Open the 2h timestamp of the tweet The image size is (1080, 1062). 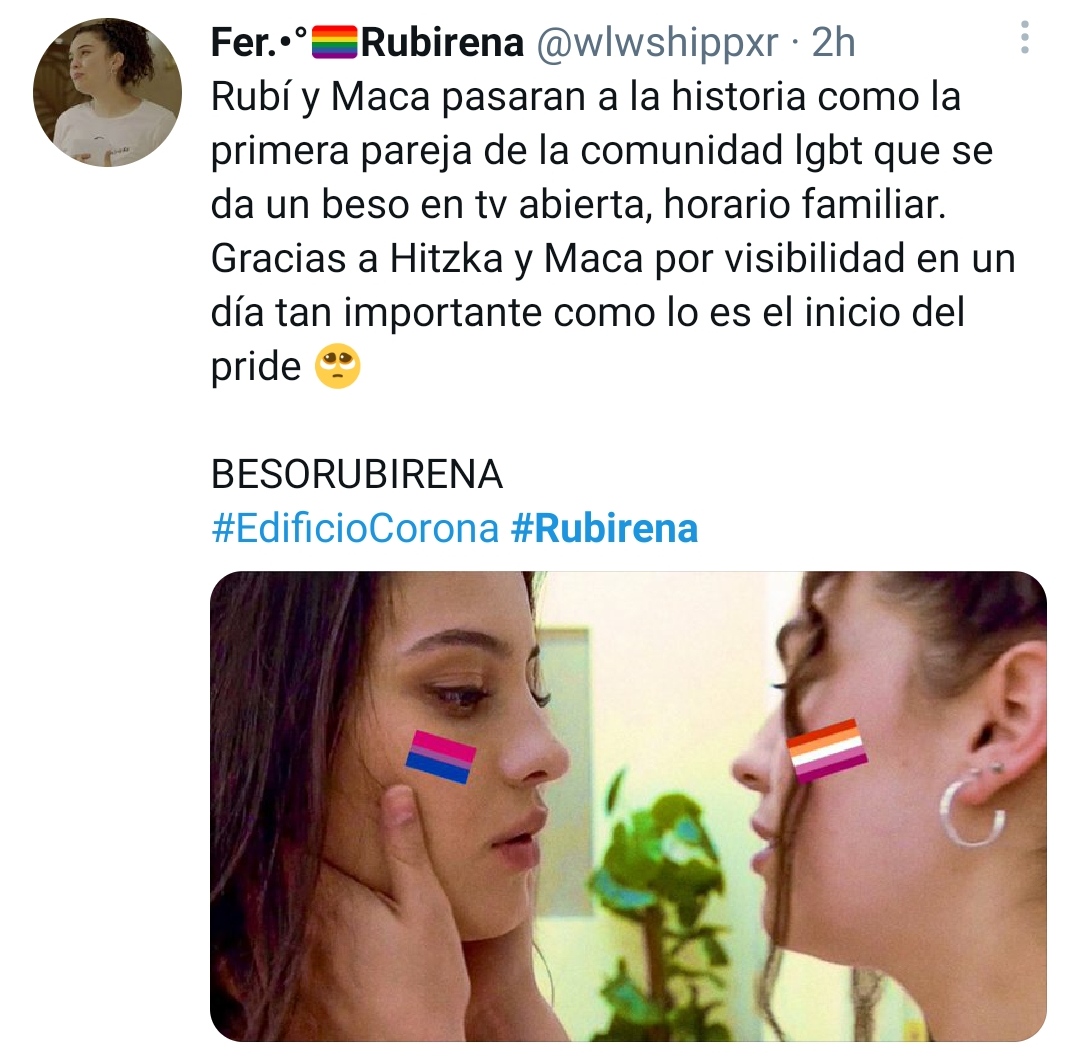(833, 43)
